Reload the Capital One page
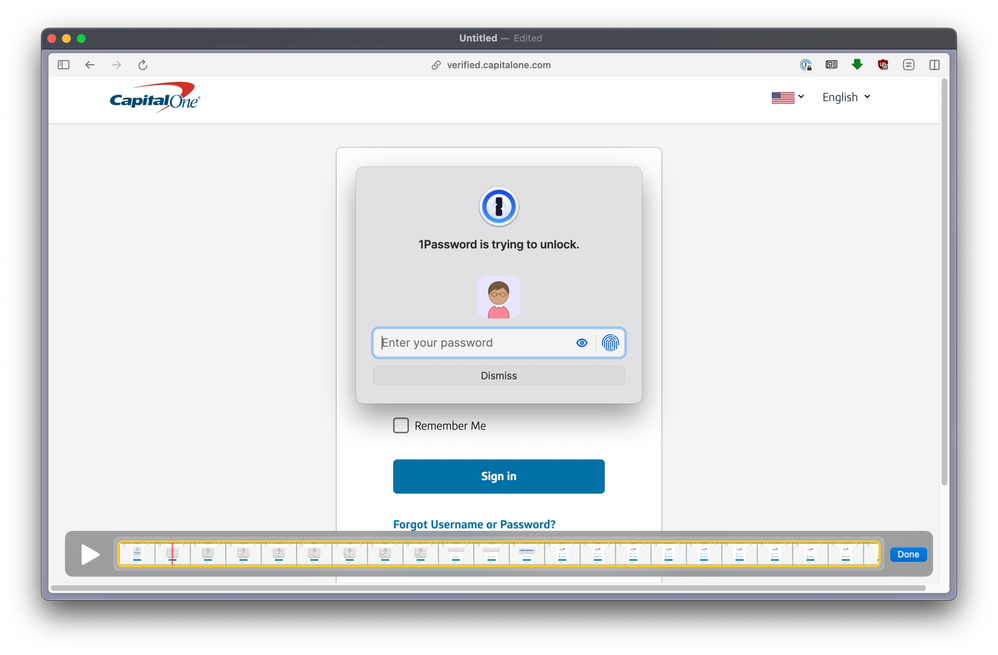This screenshot has width=998, height=655. tap(143, 65)
